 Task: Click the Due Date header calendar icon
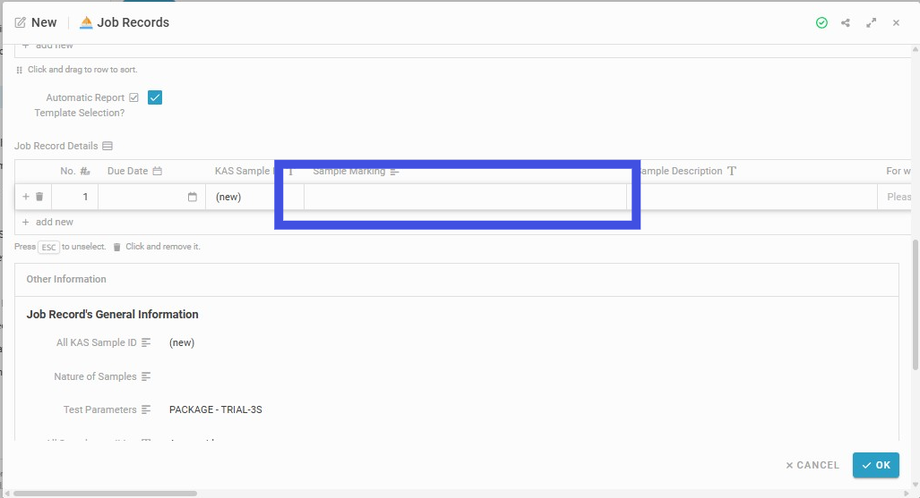coord(157,171)
